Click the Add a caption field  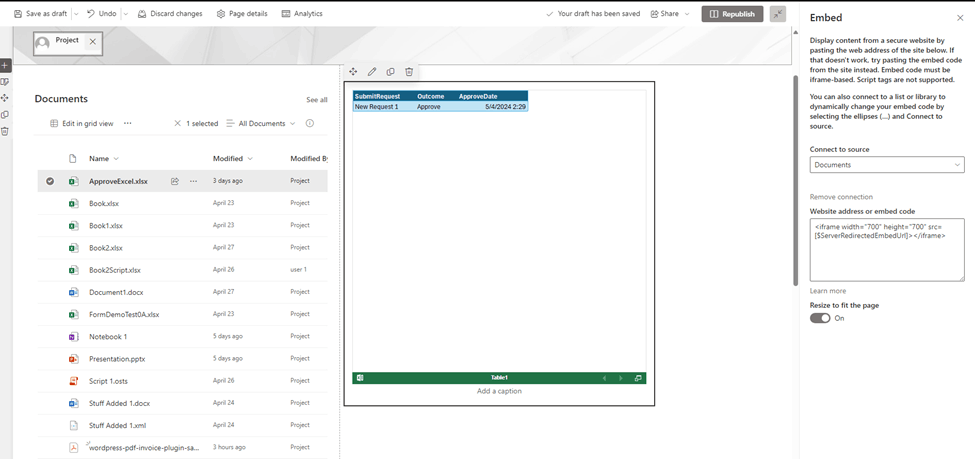pyautogui.click(x=499, y=391)
